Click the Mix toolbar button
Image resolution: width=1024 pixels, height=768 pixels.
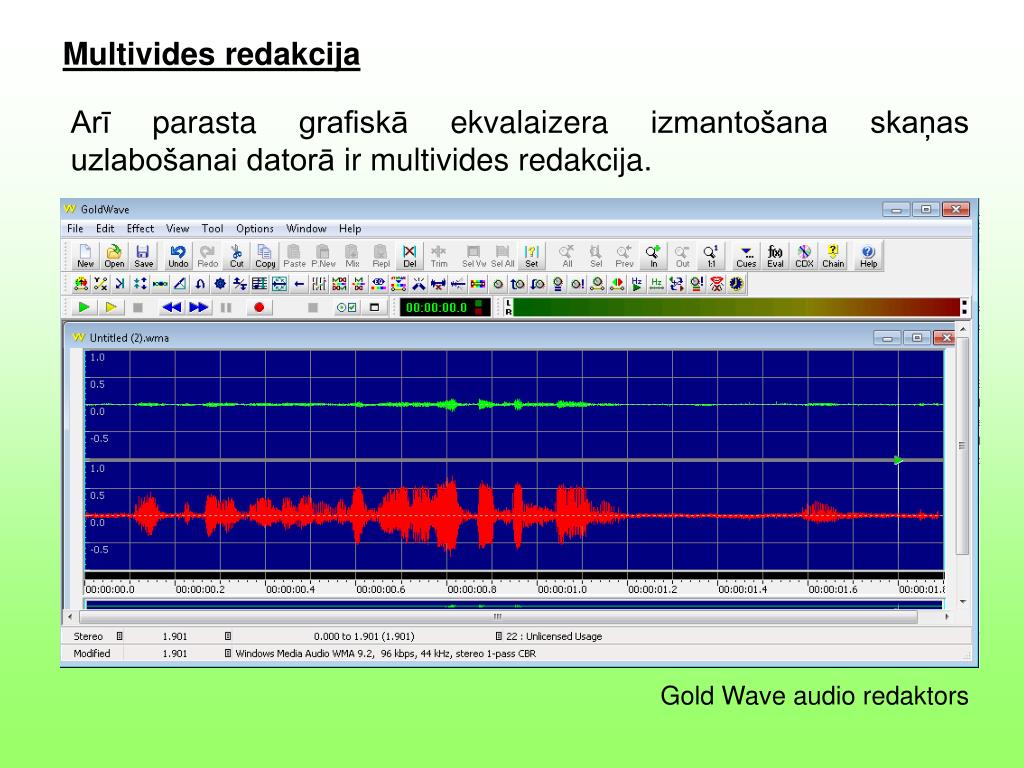352,255
